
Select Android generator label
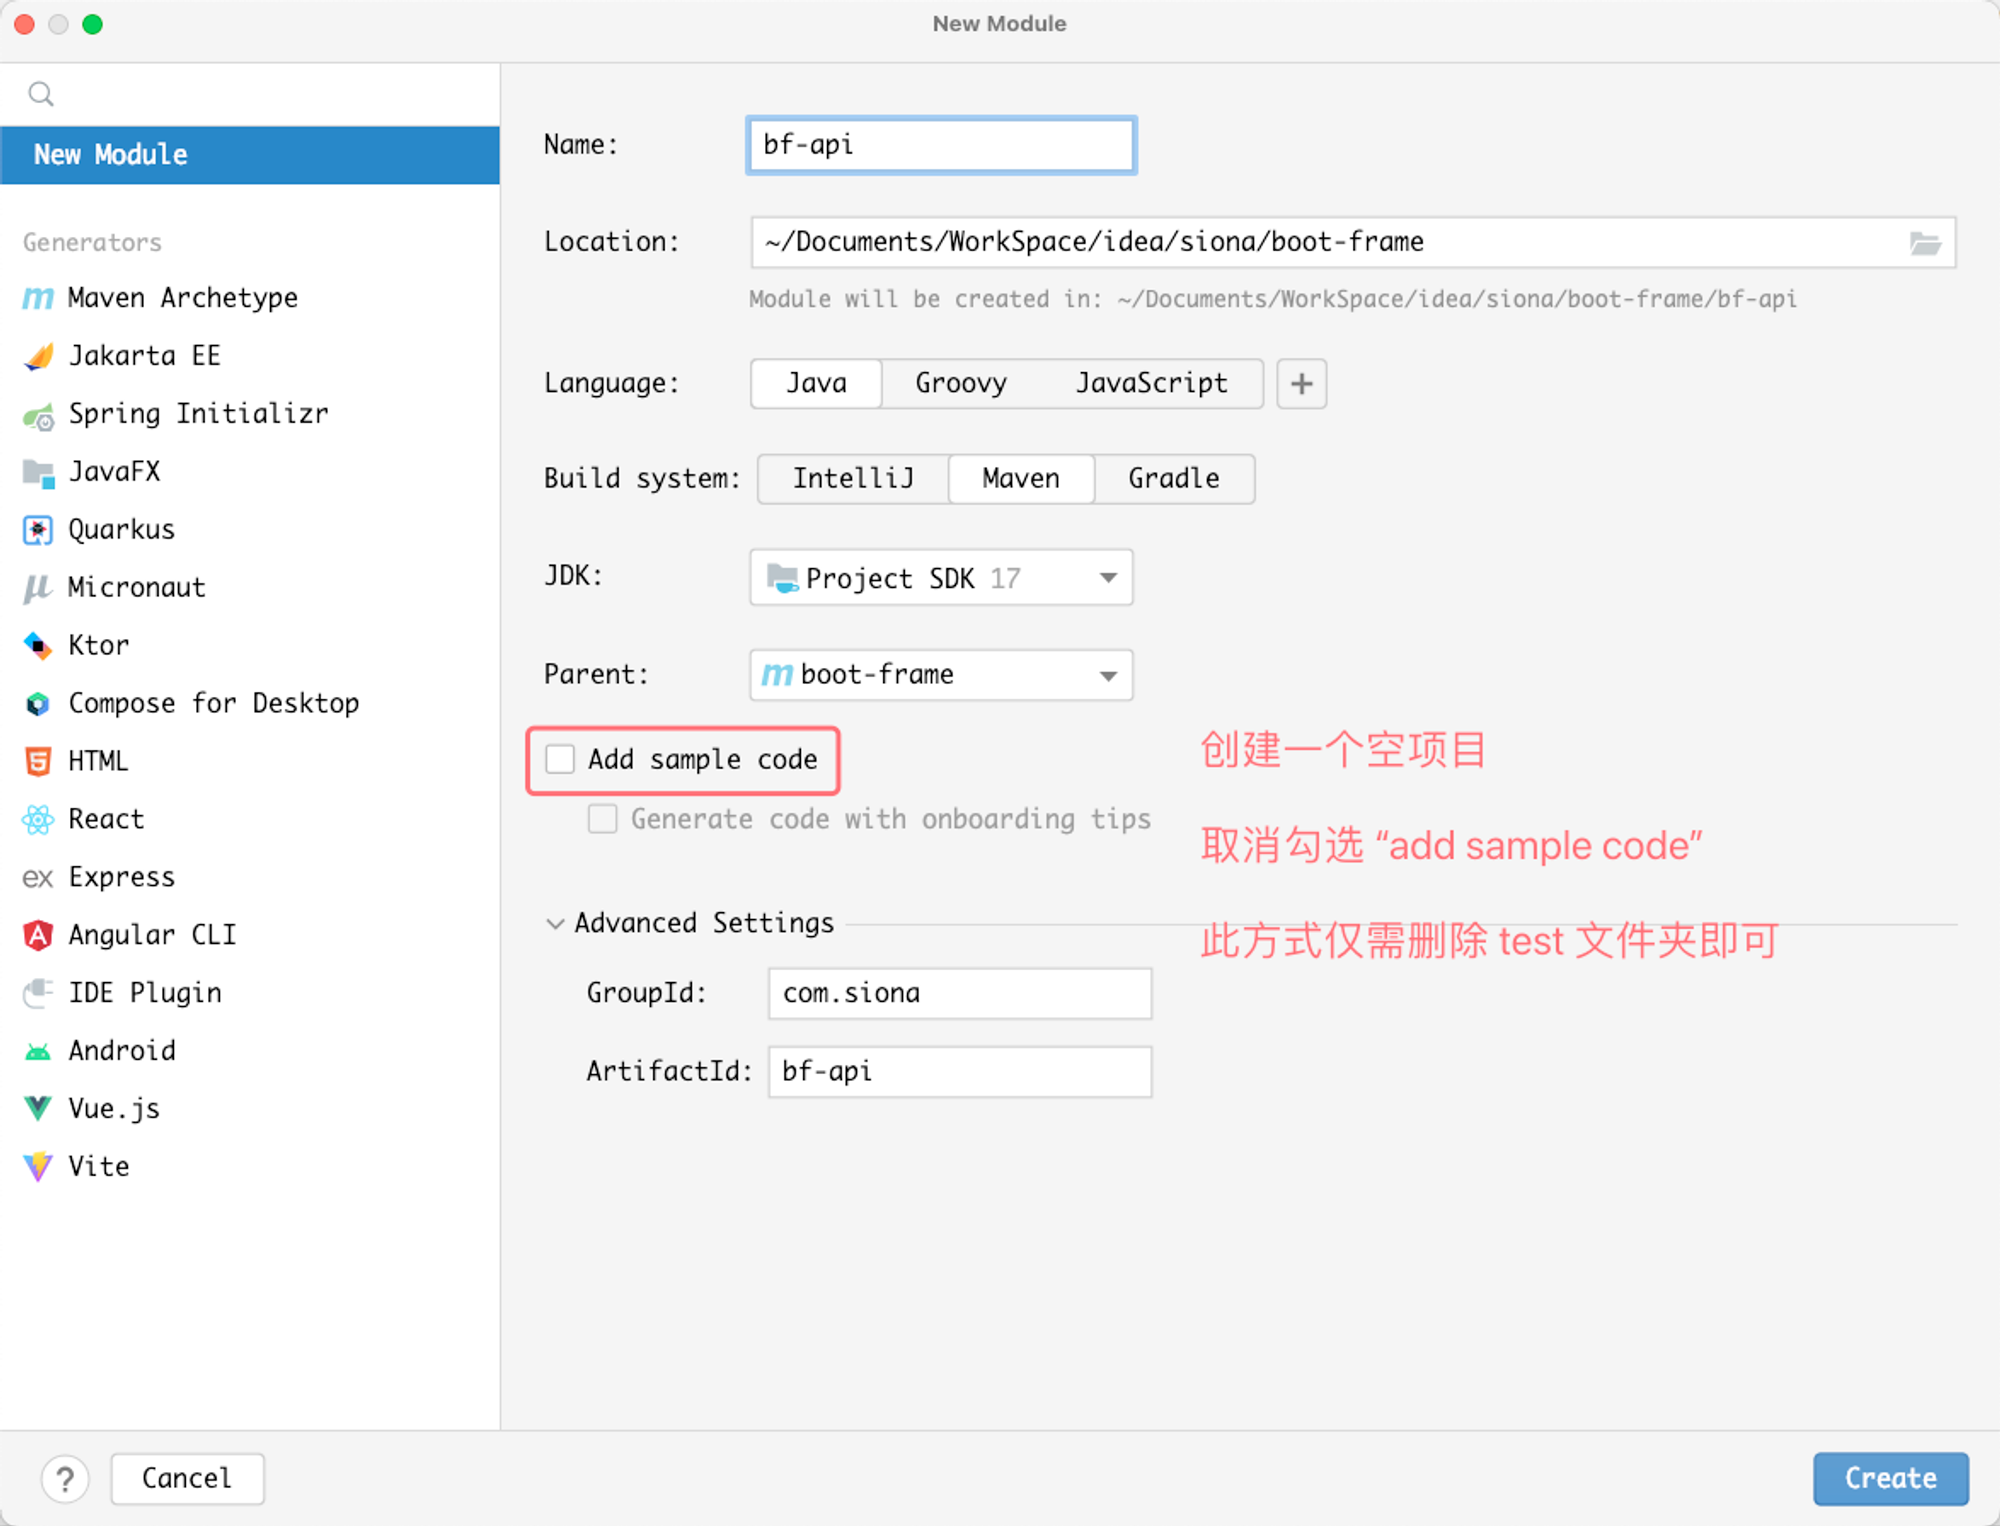(121, 1051)
